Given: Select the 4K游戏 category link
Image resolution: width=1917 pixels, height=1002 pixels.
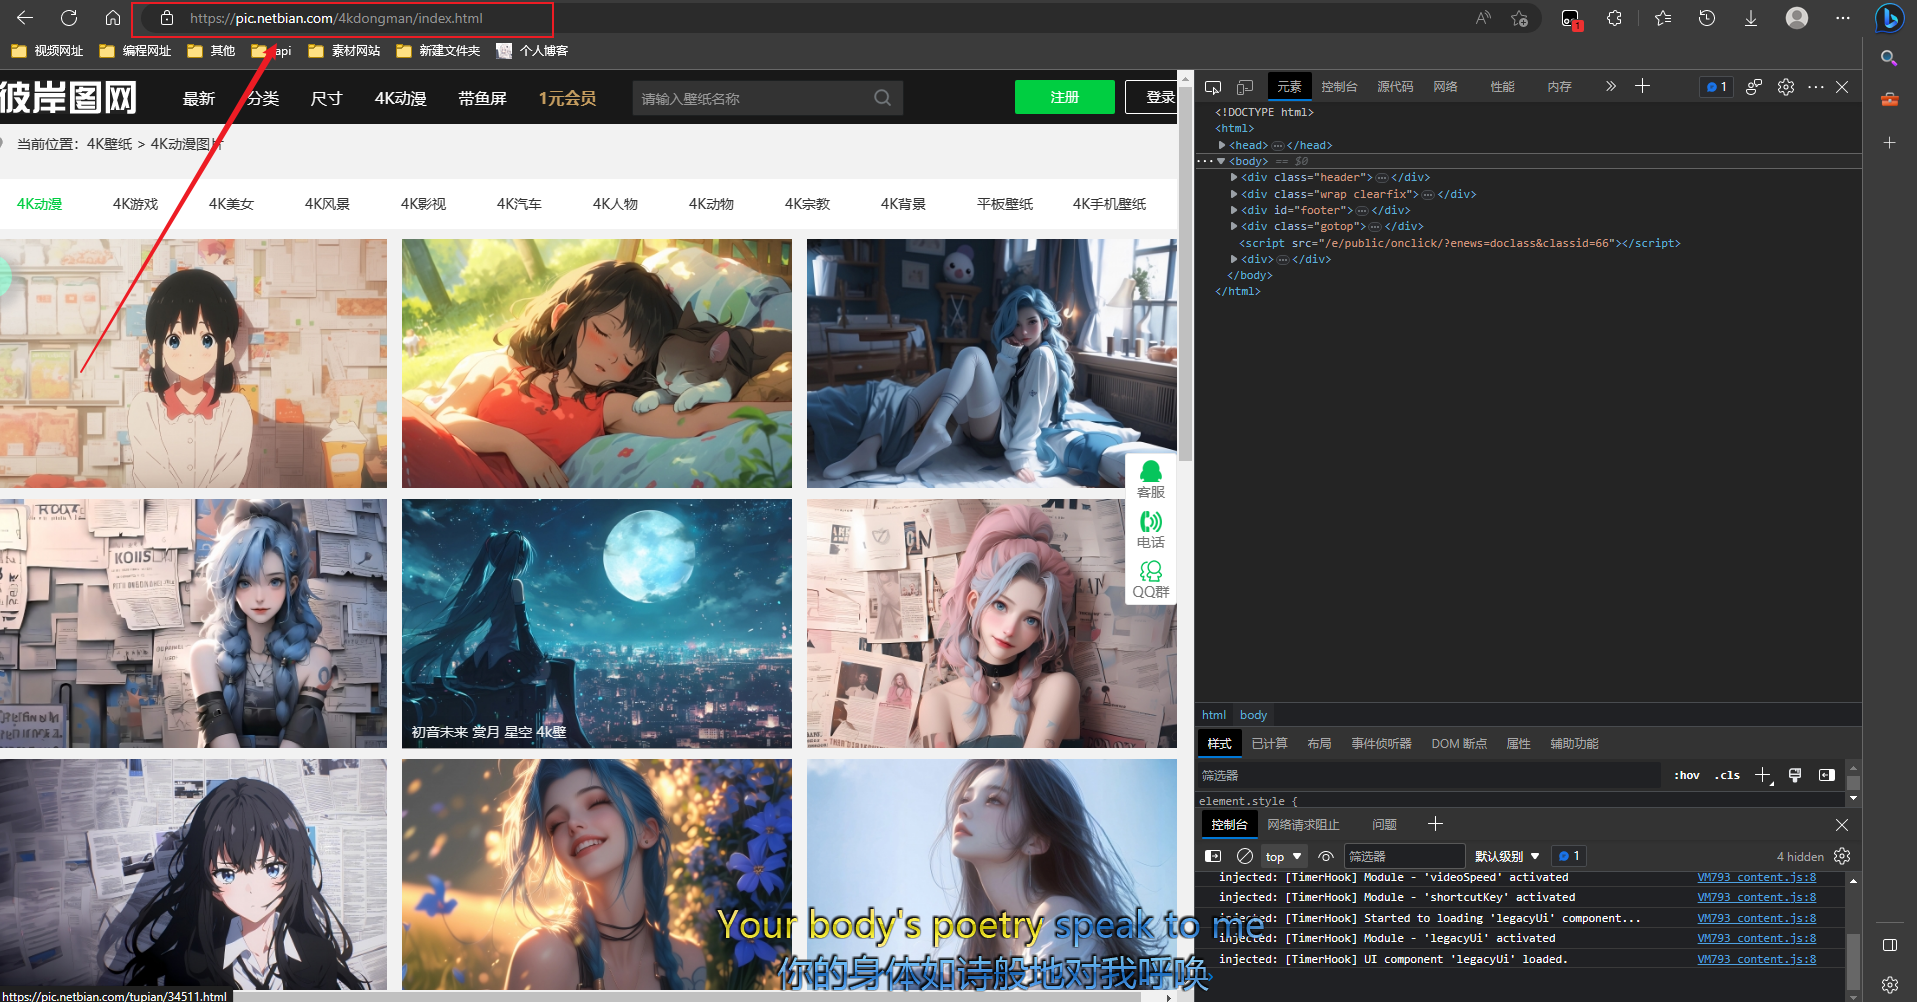Looking at the screenshot, I should (x=136, y=204).
